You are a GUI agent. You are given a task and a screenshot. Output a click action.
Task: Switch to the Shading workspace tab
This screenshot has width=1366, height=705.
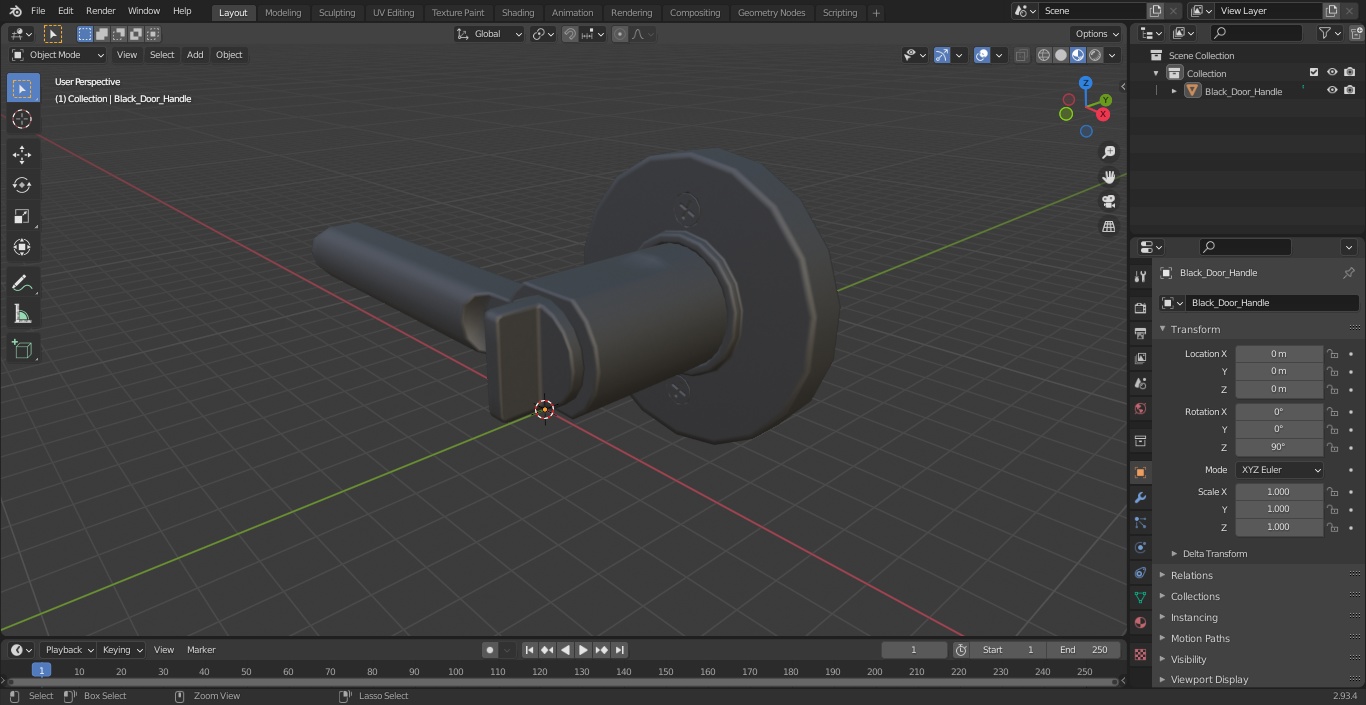tap(518, 13)
